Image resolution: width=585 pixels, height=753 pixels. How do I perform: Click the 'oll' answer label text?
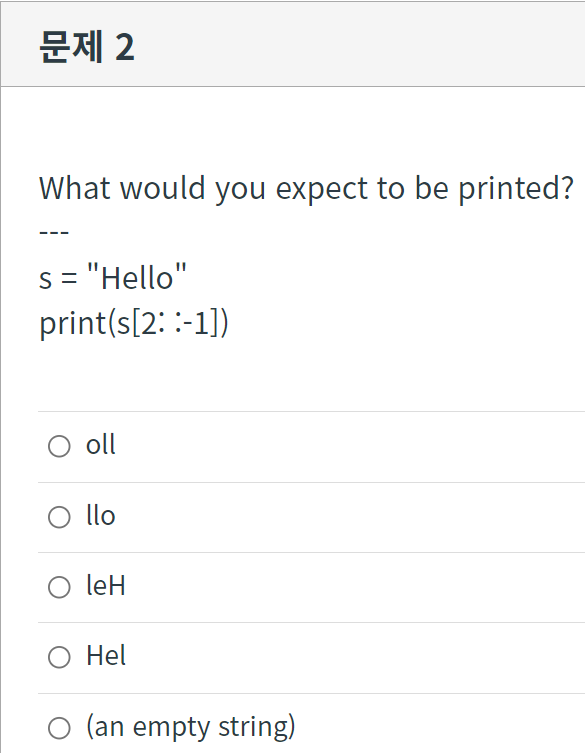coord(100,445)
